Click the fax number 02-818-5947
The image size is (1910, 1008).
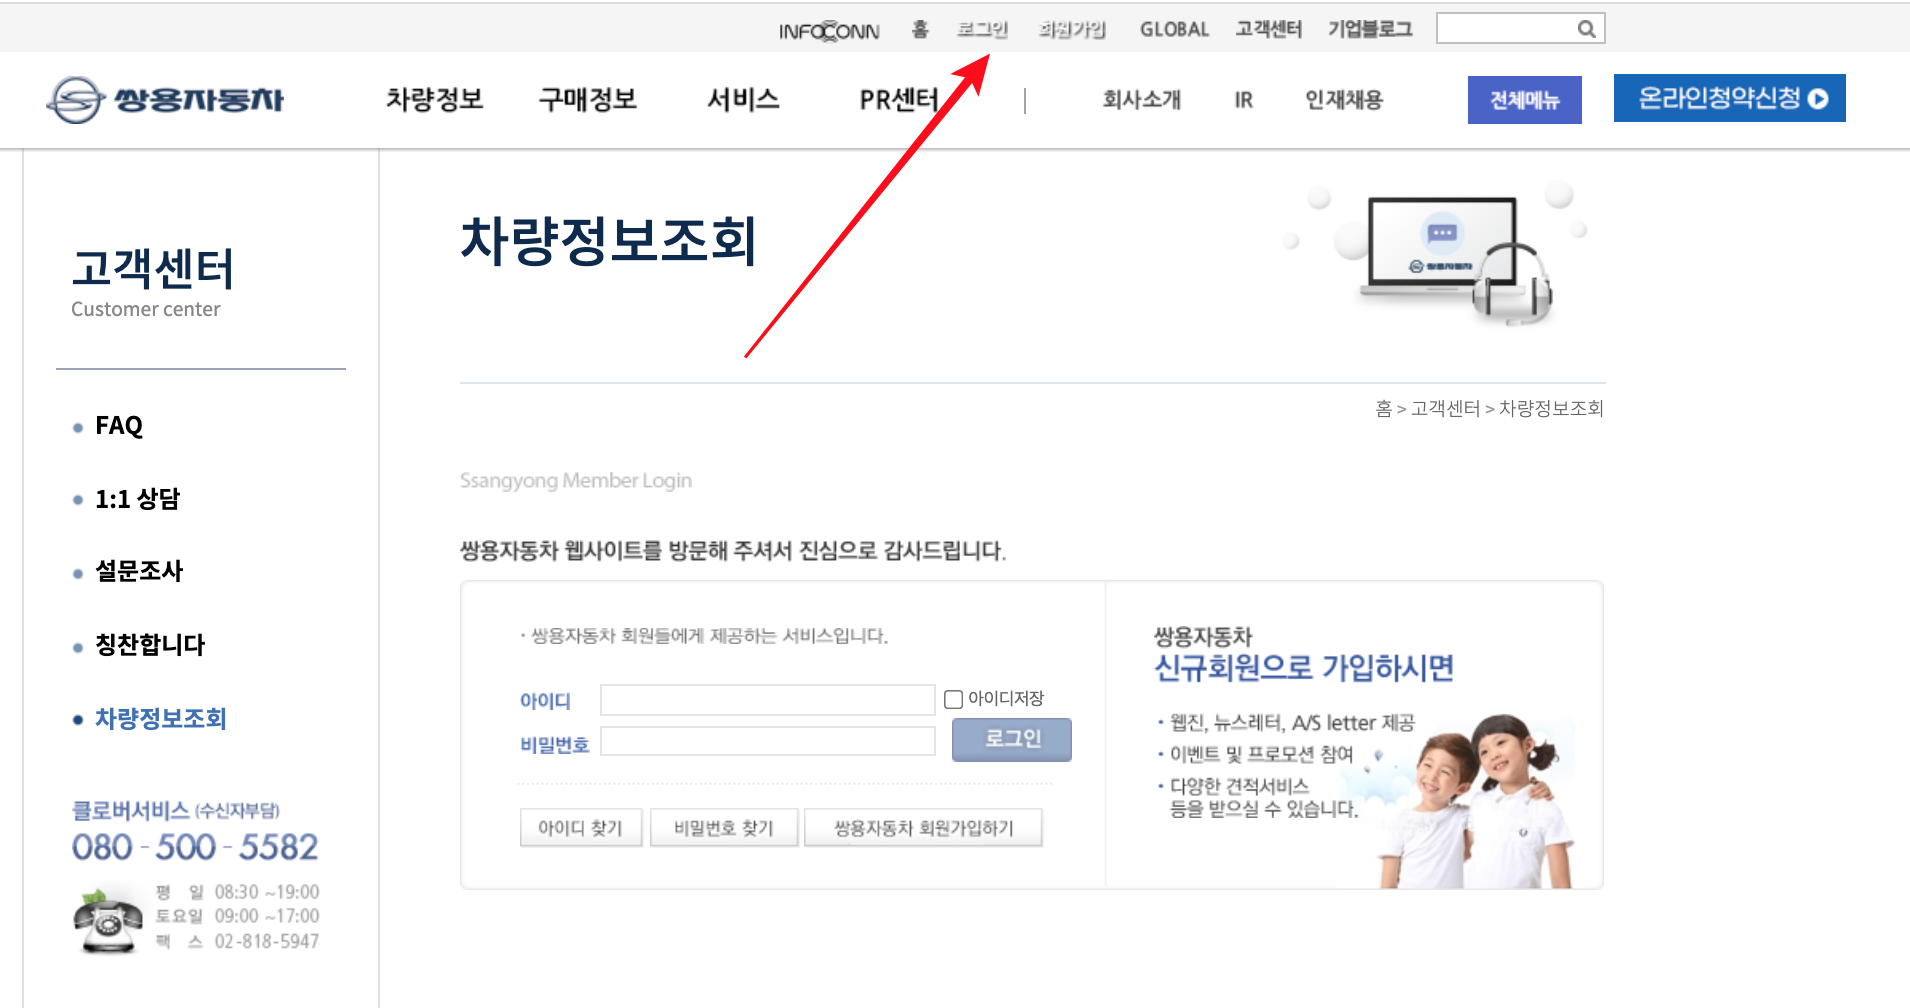pos(267,942)
